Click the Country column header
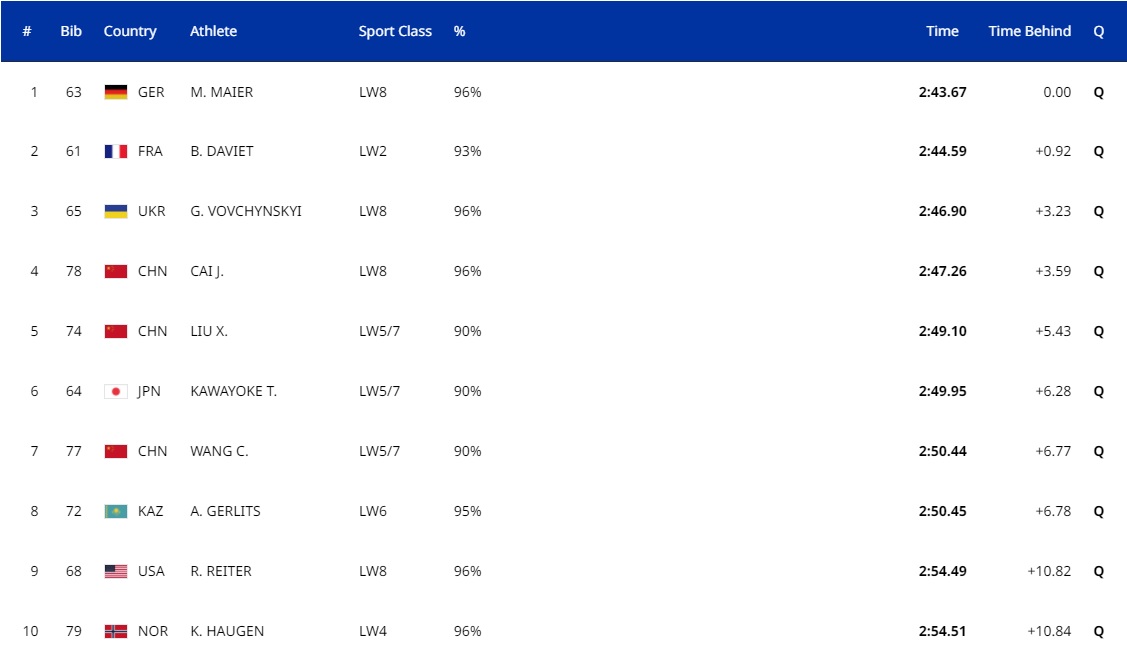 pos(130,31)
